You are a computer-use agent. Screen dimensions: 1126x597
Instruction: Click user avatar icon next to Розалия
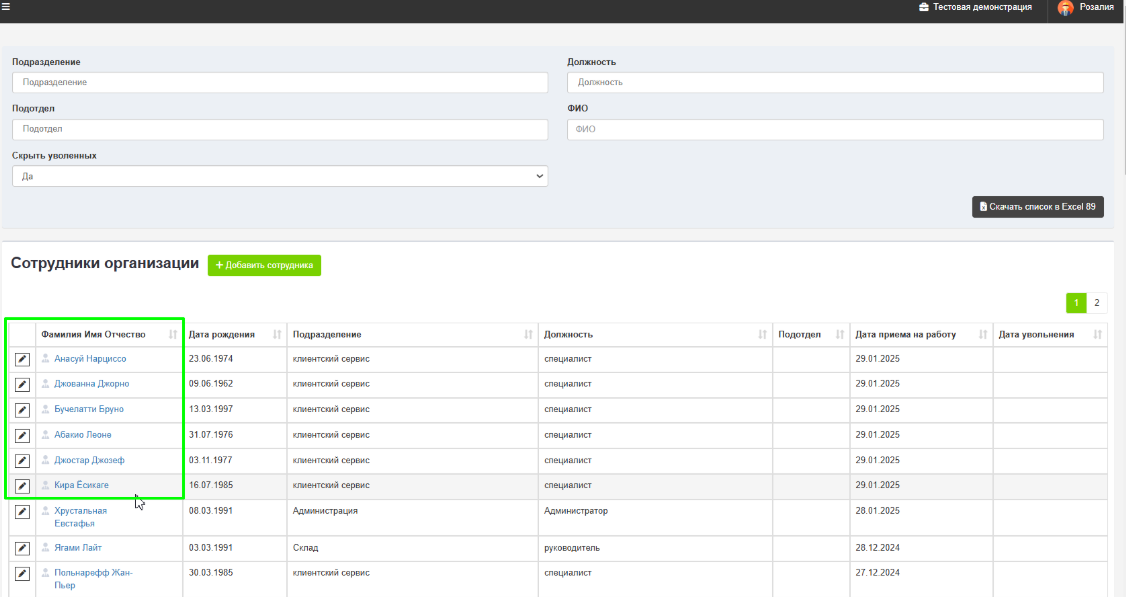point(1066,8)
